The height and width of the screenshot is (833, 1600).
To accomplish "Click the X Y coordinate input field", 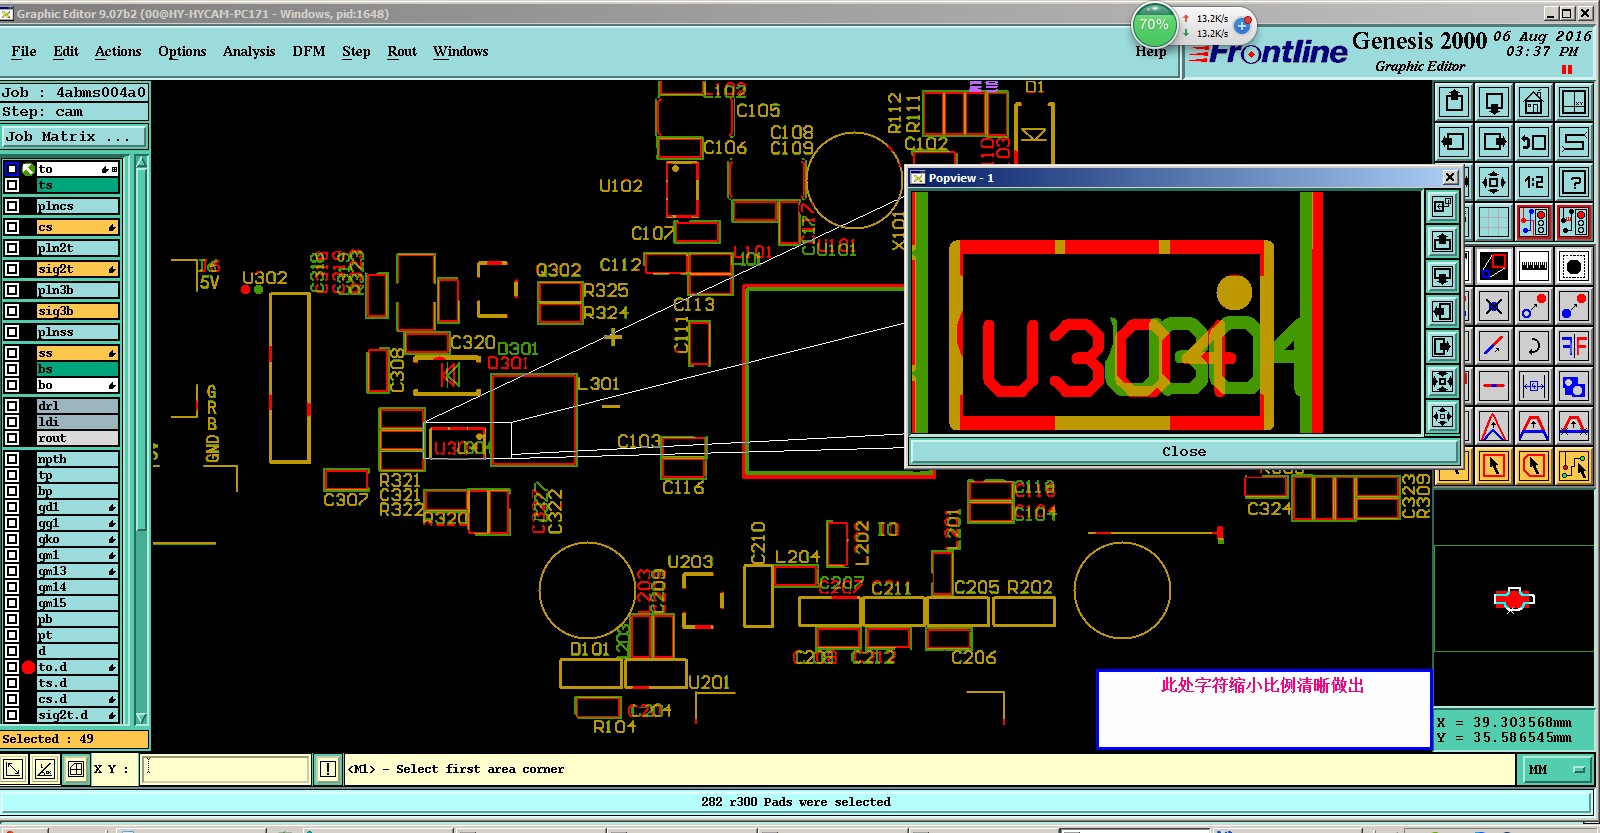I will pos(225,769).
